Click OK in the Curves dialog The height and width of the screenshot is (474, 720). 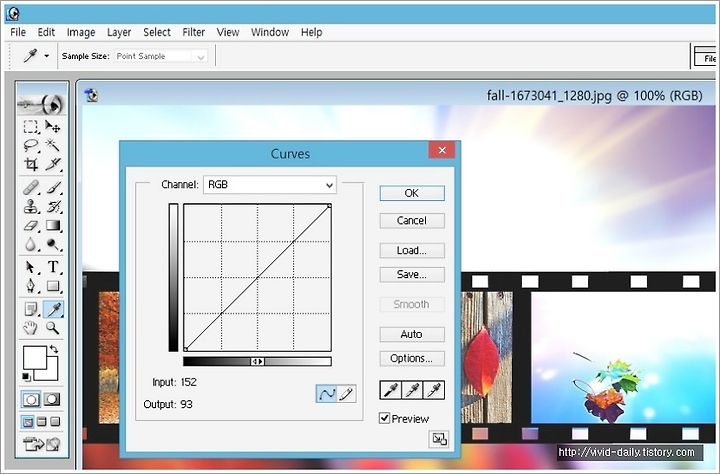pos(412,193)
